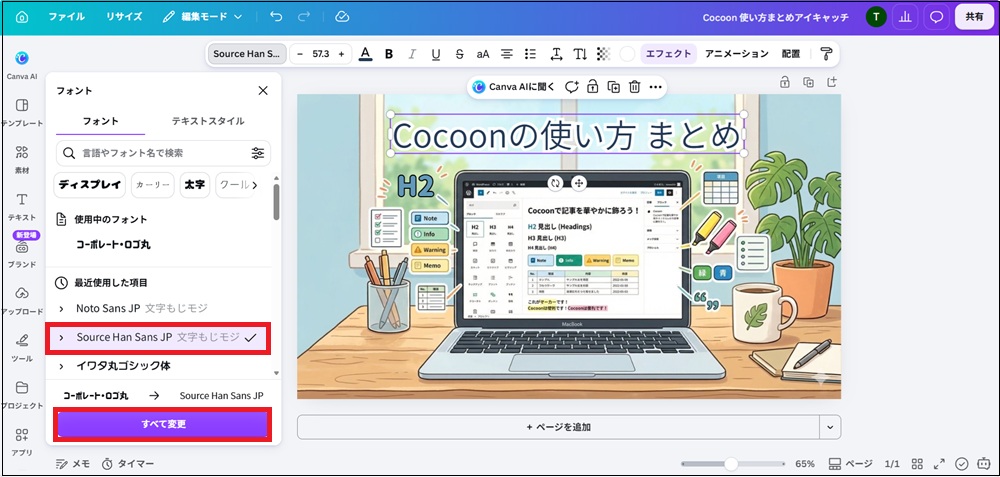Screen dimensions: 1000x477
Task: Open ツール in the sidebar
Action: pyautogui.click(x=22, y=348)
